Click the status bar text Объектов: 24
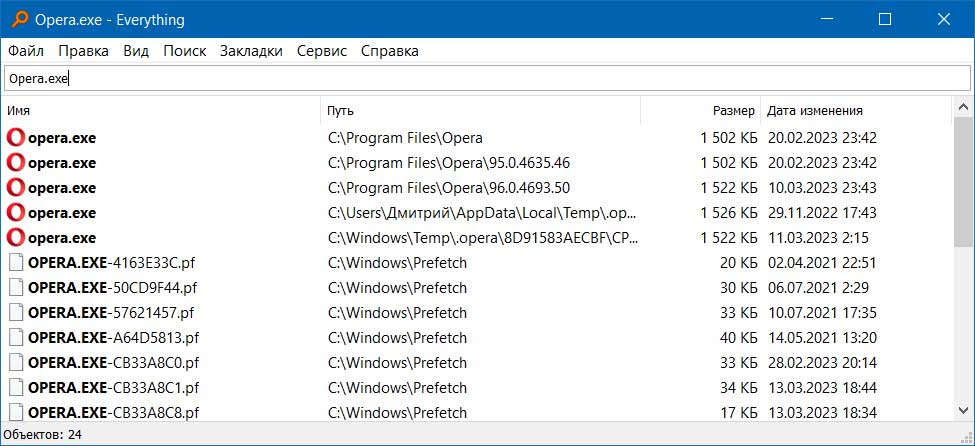Image resolution: width=975 pixels, height=446 pixels. 43,434
